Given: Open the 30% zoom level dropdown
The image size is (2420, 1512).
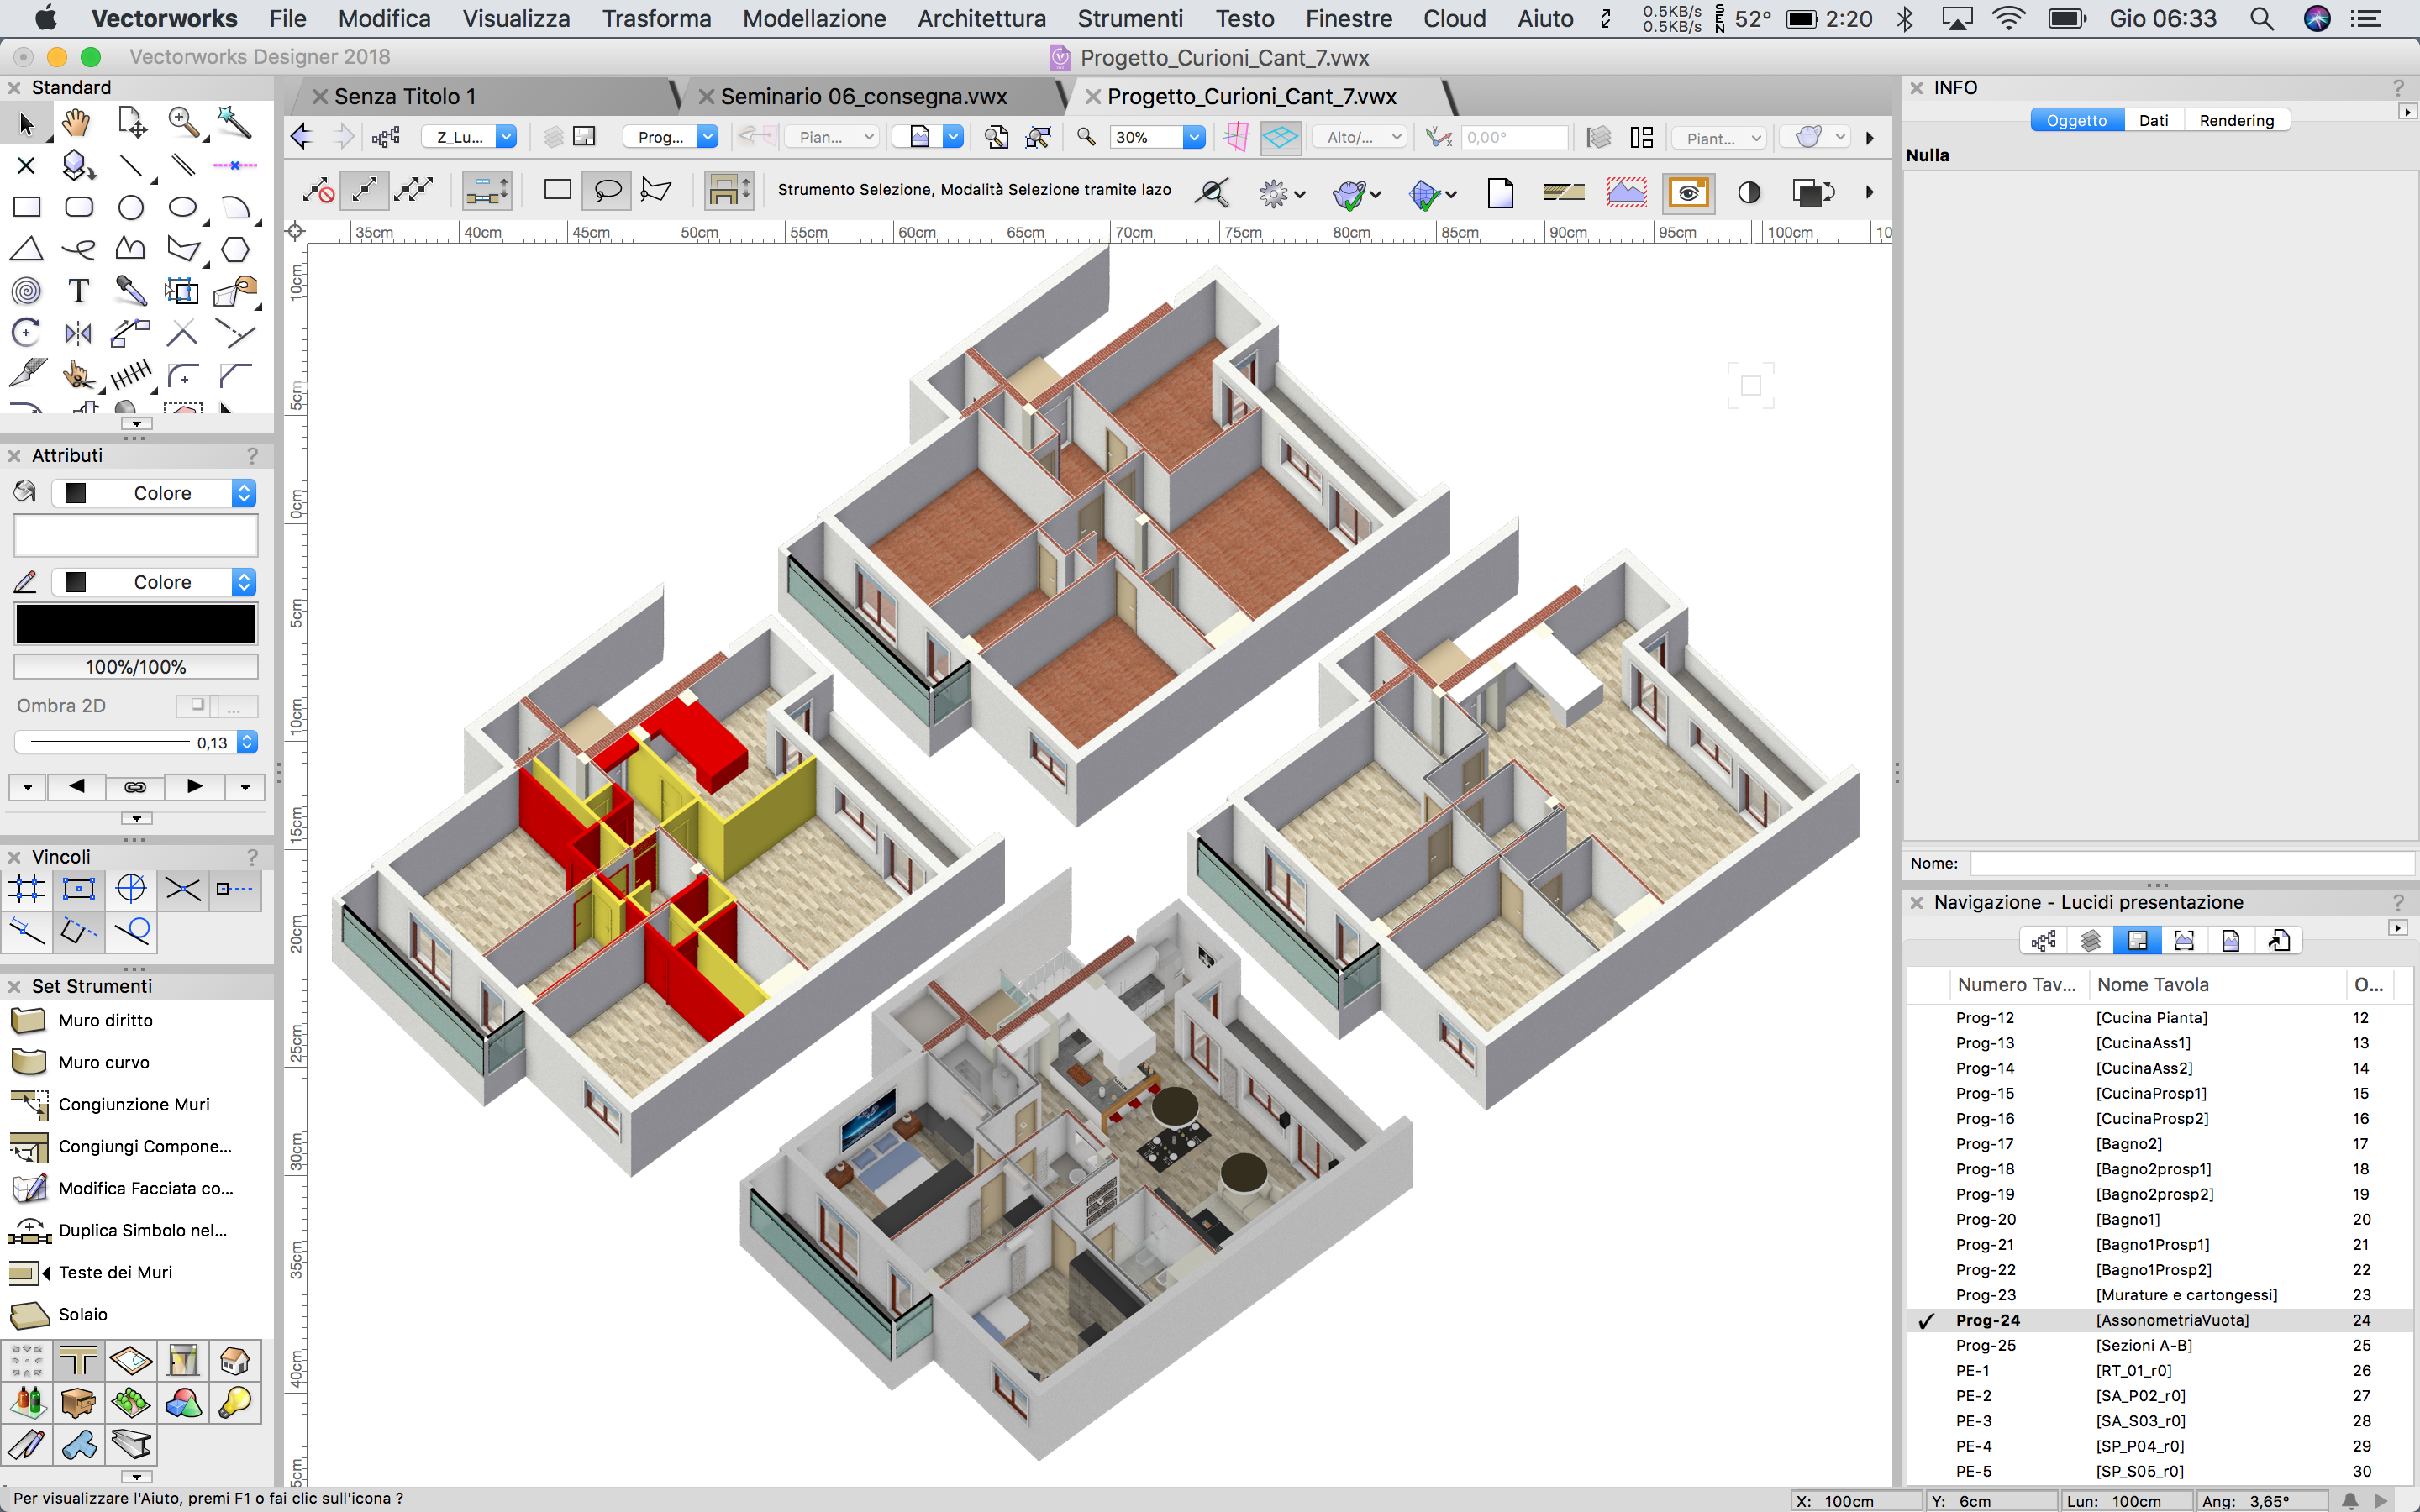Looking at the screenshot, I should pos(1193,137).
